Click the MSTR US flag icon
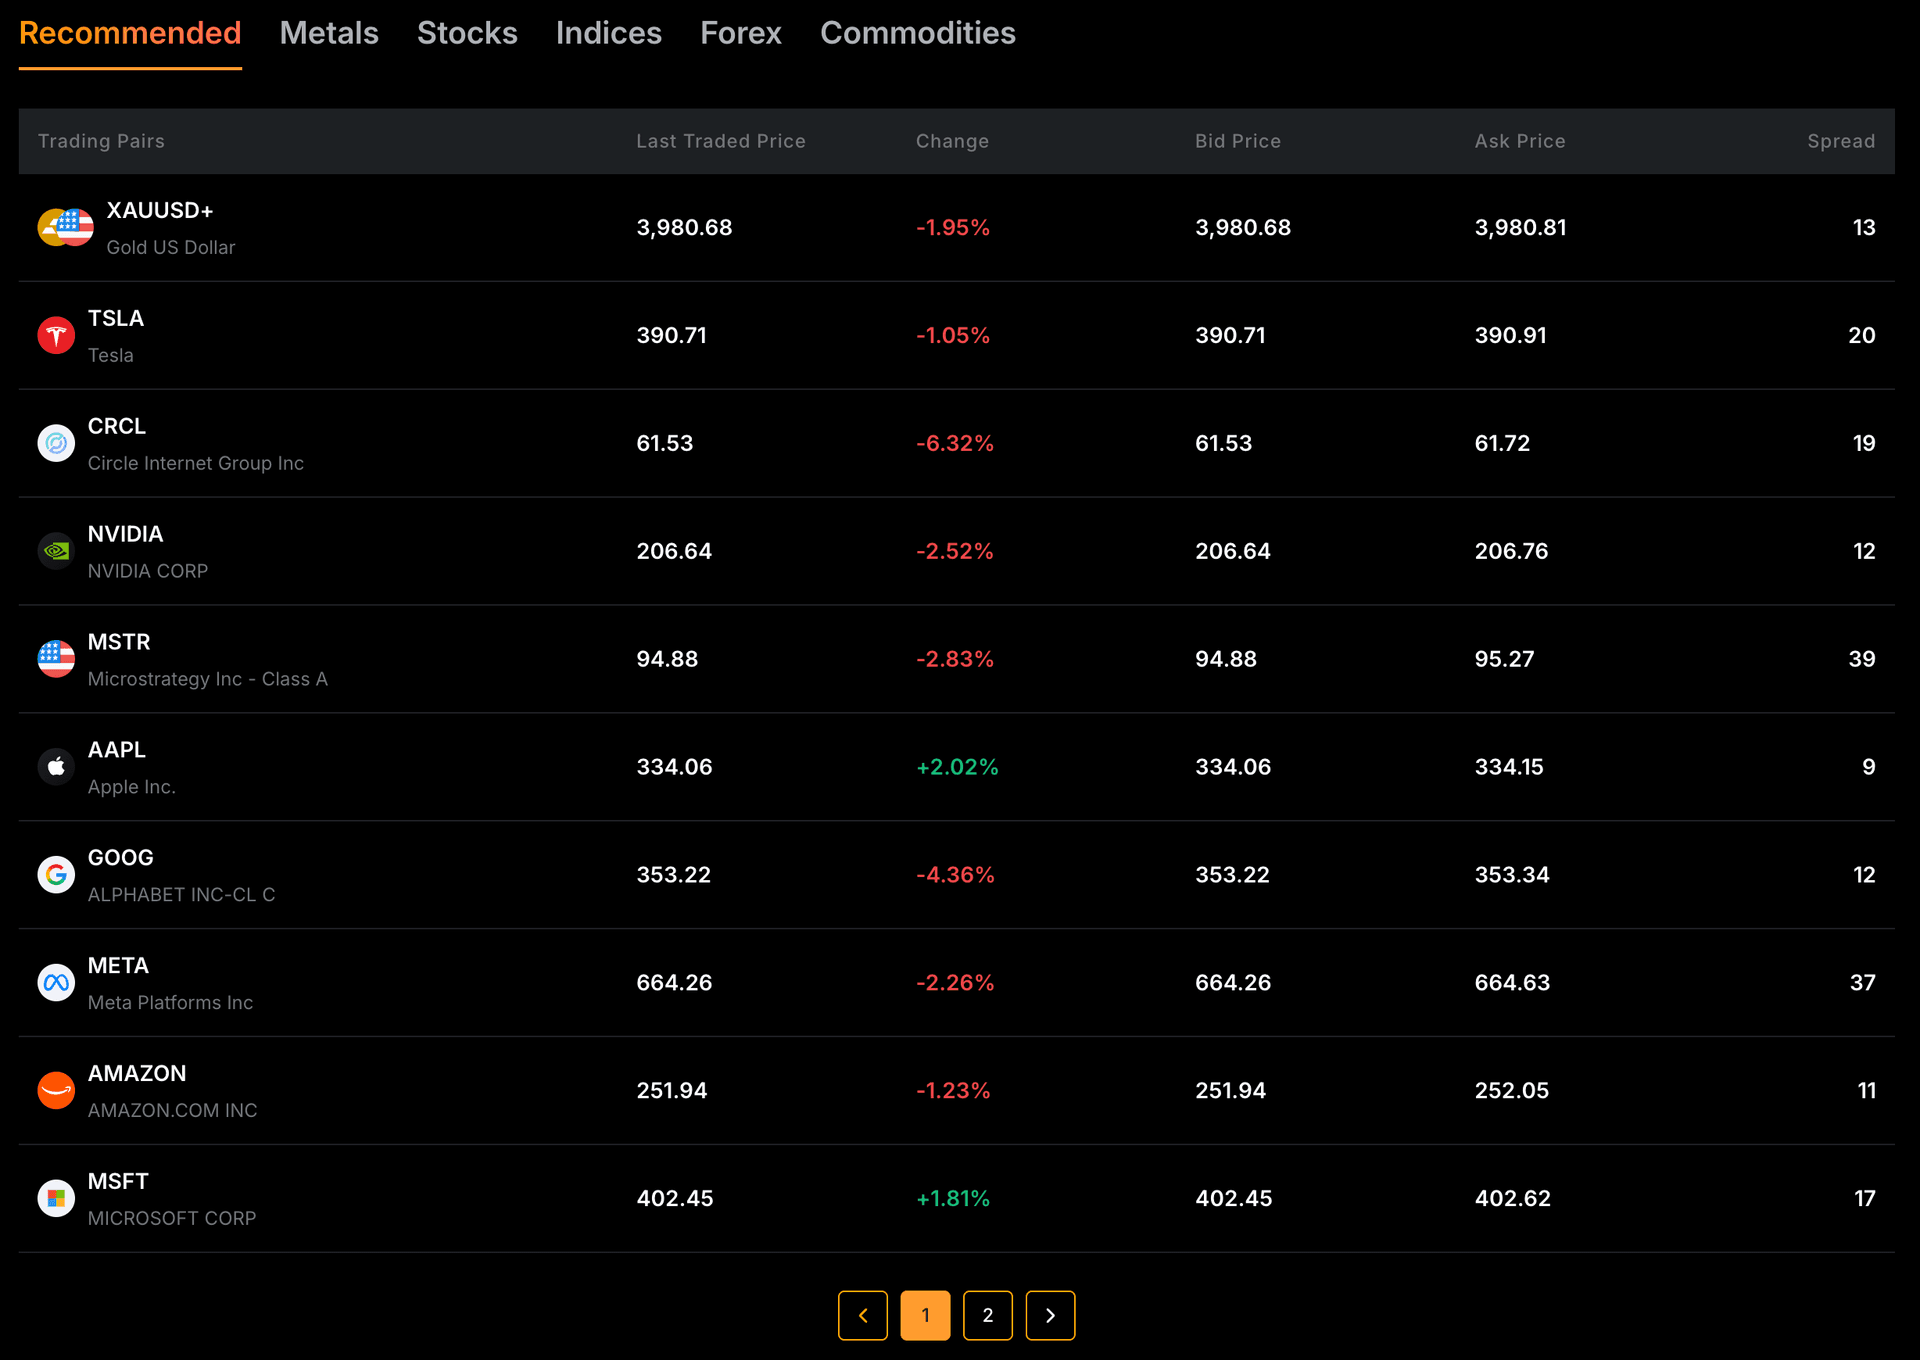 pos(56,659)
